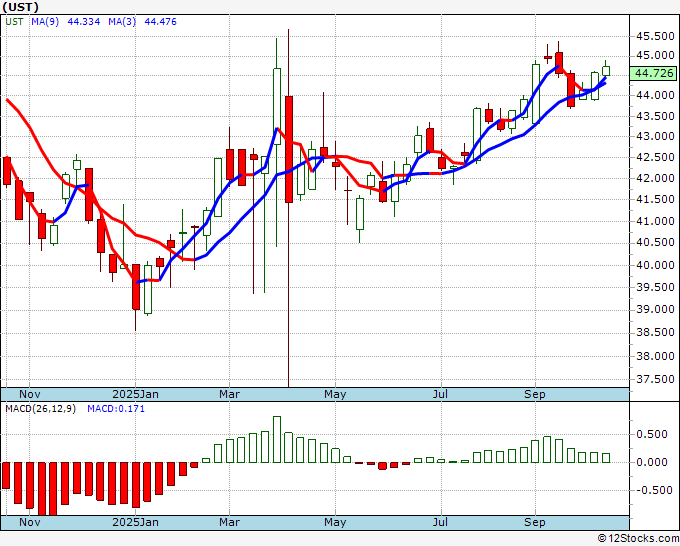Click May on the MACD panel time axis
Screen dimensions: 680x546
pyautogui.click(x=335, y=522)
